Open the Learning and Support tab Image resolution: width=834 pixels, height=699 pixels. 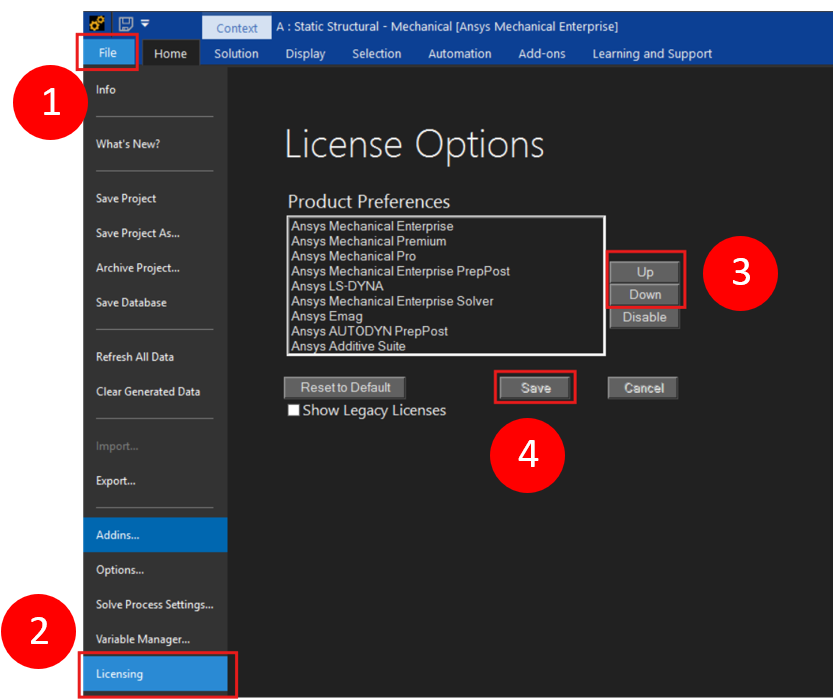(652, 54)
